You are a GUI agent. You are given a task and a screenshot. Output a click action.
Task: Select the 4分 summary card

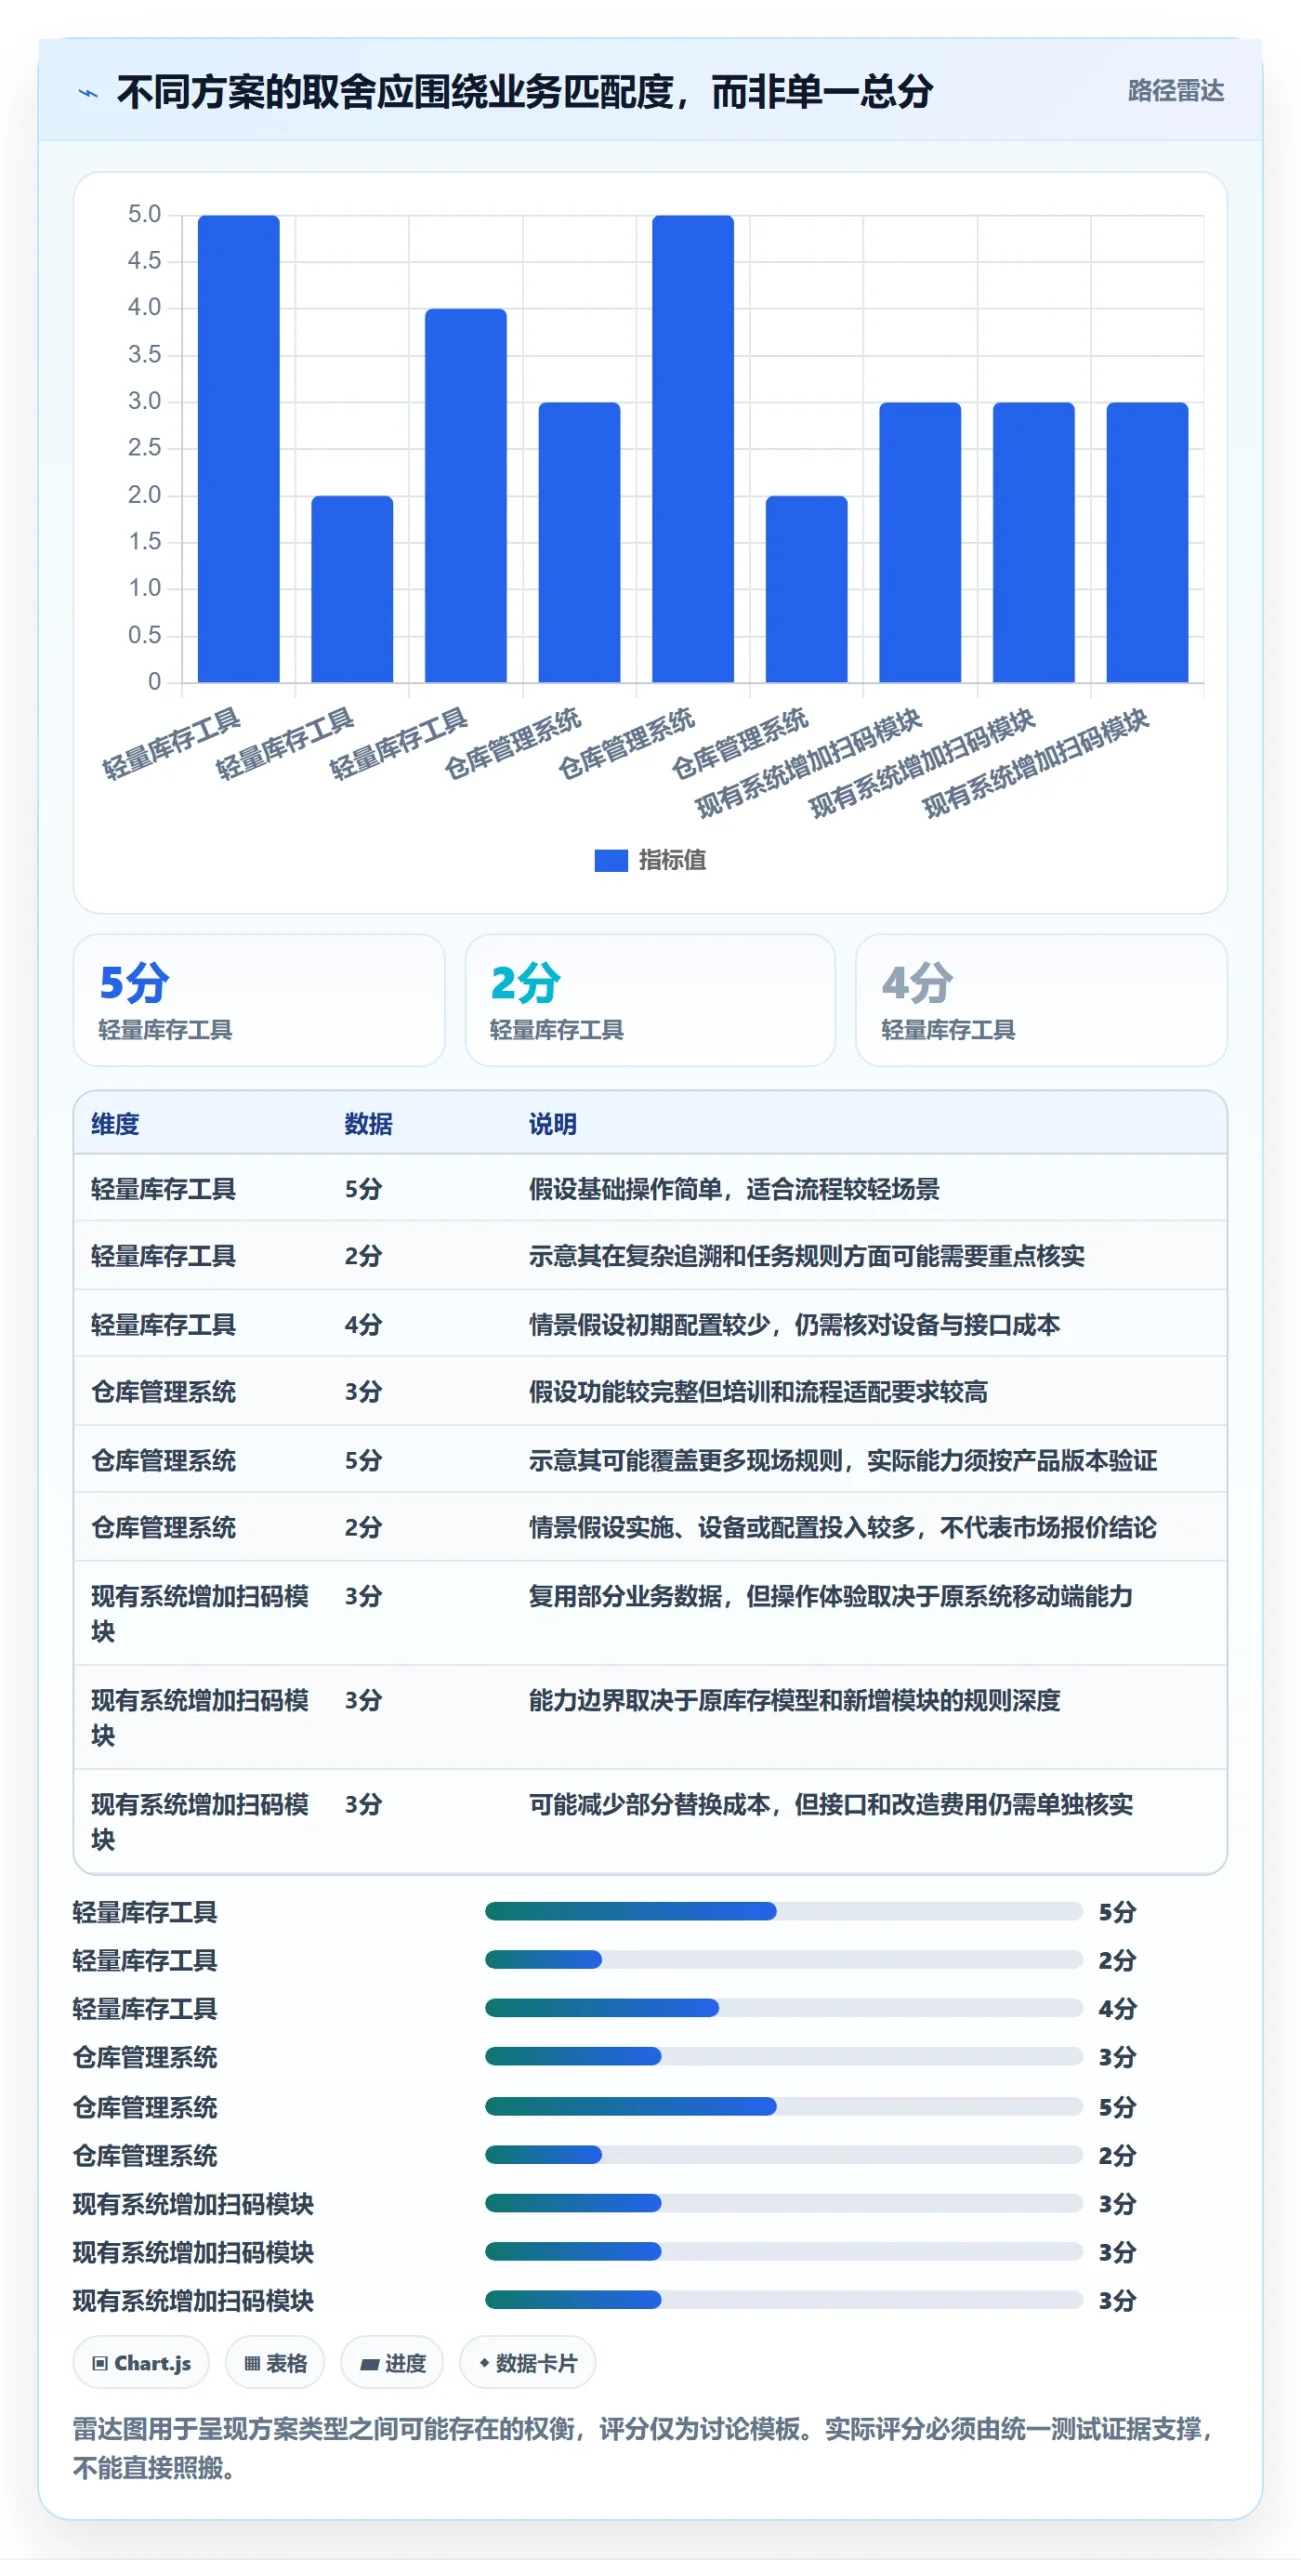pos(1041,1000)
